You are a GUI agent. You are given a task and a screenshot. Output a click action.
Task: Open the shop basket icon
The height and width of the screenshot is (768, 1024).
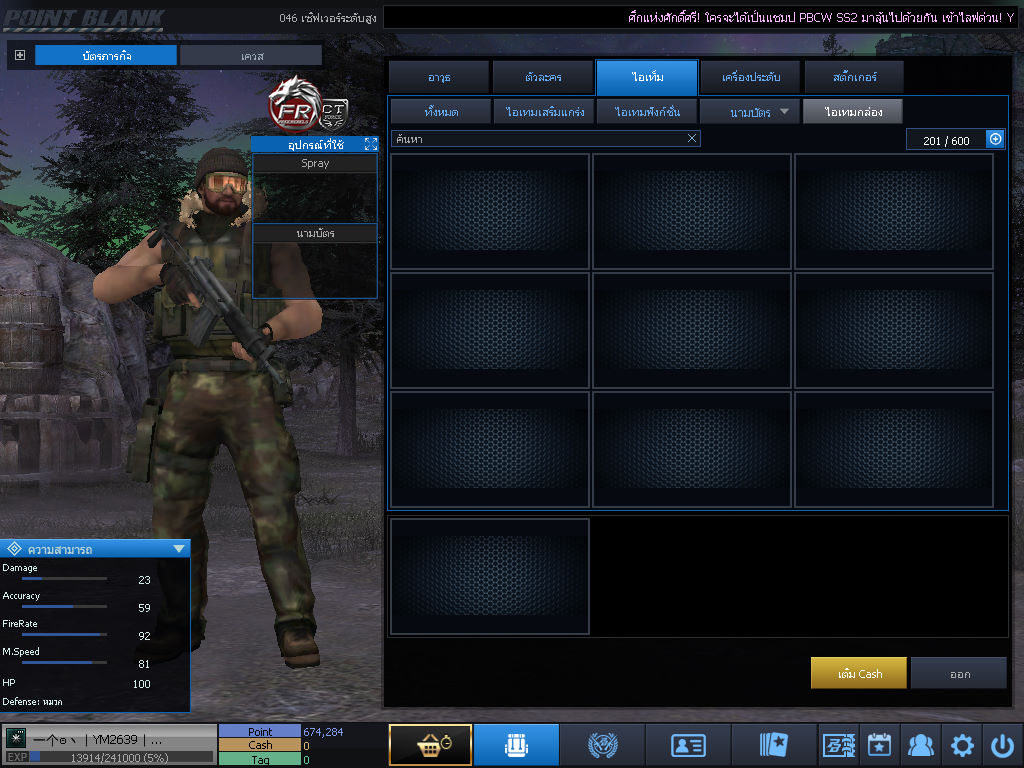coord(430,744)
